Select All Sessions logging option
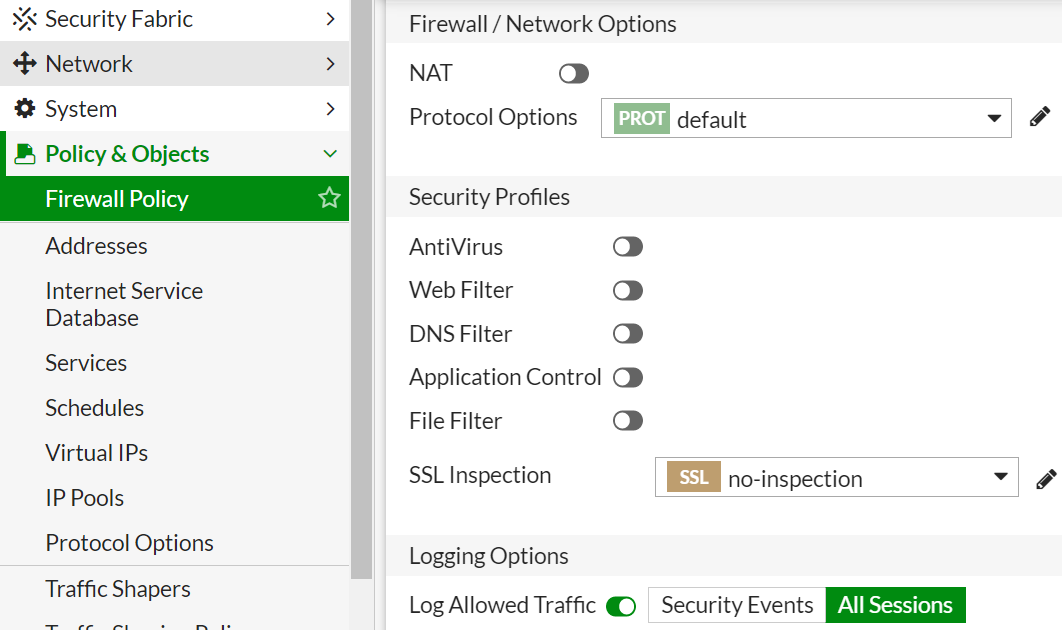 pyautogui.click(x=895, y=605)
